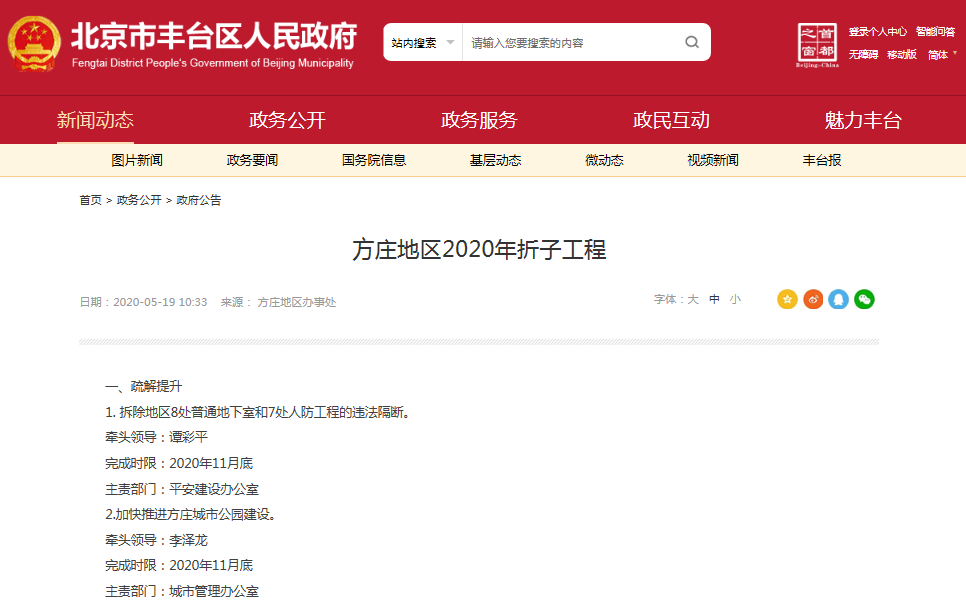
Task: Open the 简体 language dropdown
Action: point(940,53)
